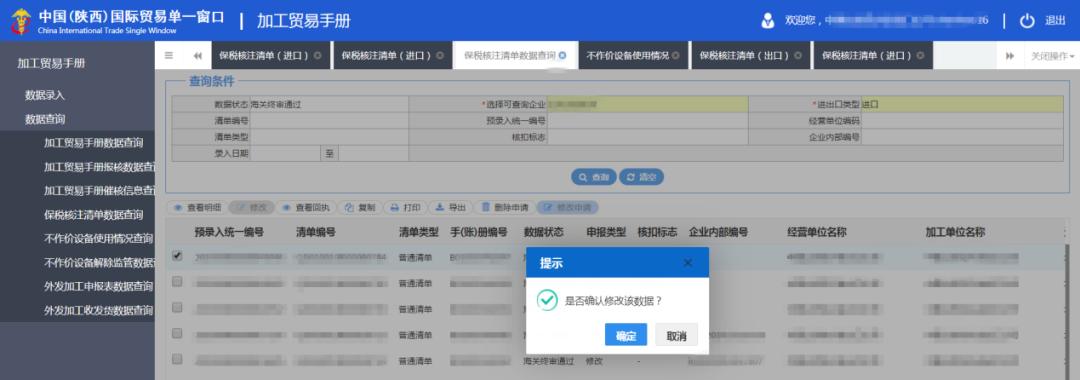
Task: Click 退出 to log out
Action: [1055, 21]
